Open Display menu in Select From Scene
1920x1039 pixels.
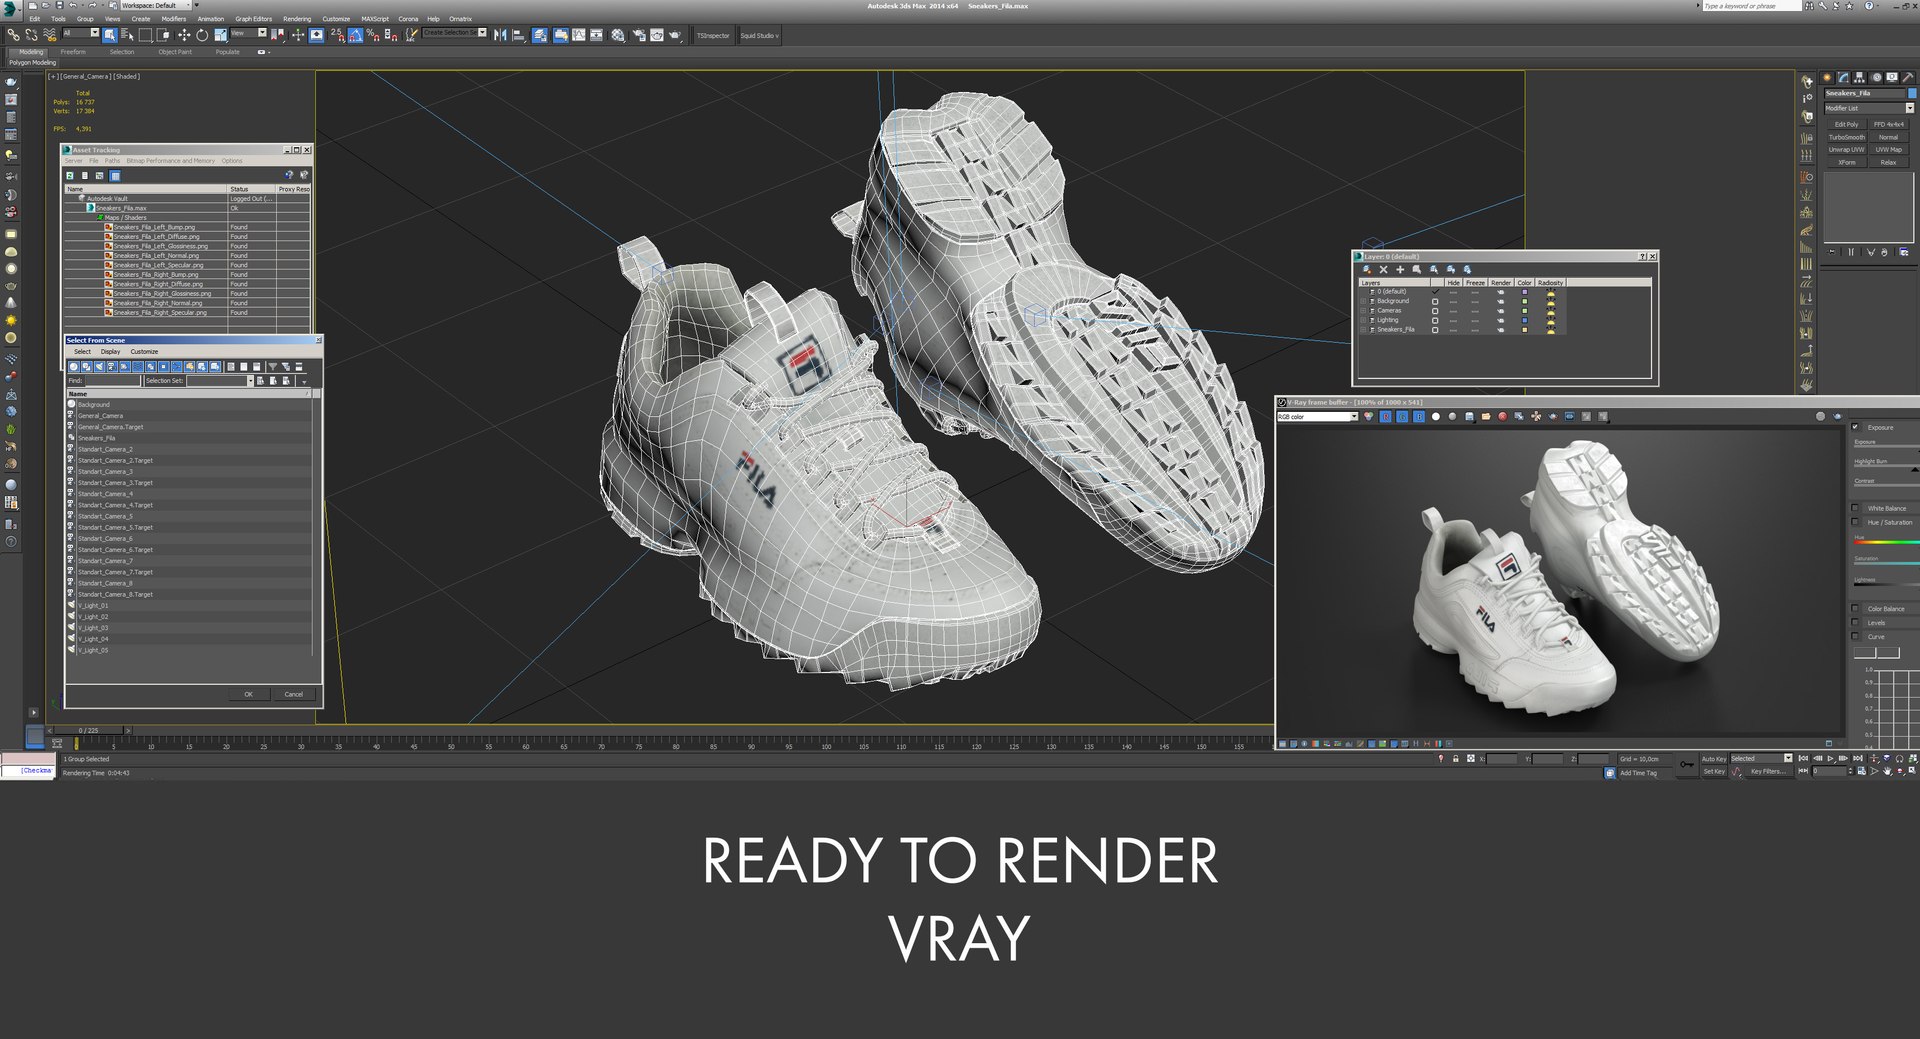click(x=110, y=352)
